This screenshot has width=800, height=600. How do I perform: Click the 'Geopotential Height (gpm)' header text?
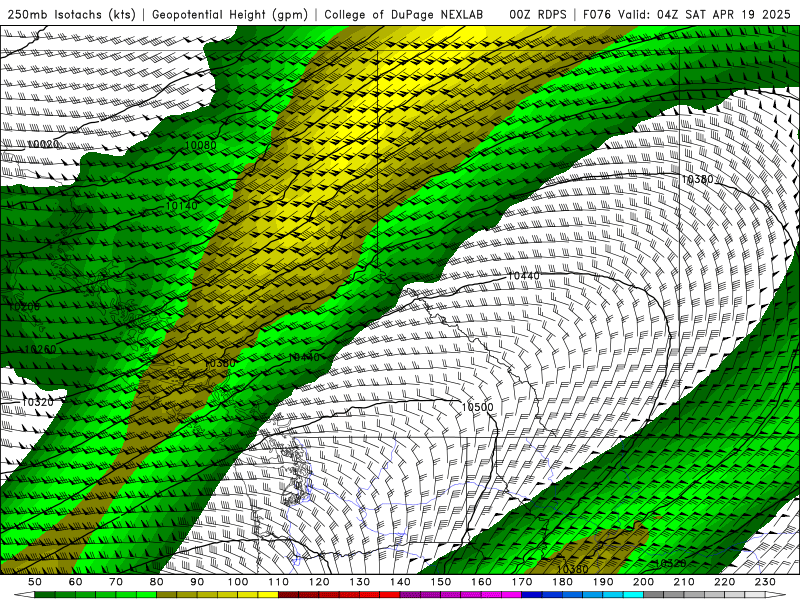tap(230, 14)
